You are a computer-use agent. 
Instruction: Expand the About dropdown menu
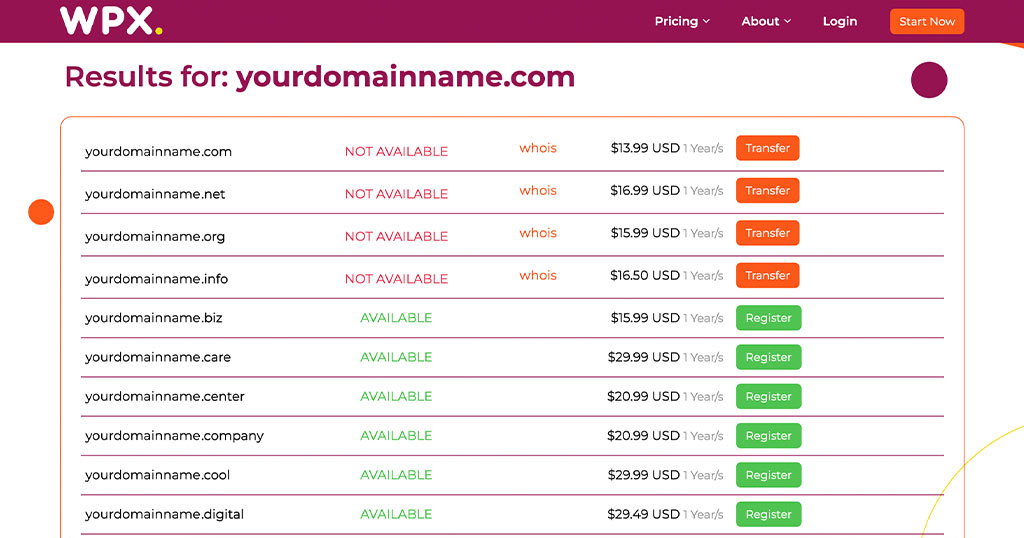pyautogui.click(x=766, y=21)
